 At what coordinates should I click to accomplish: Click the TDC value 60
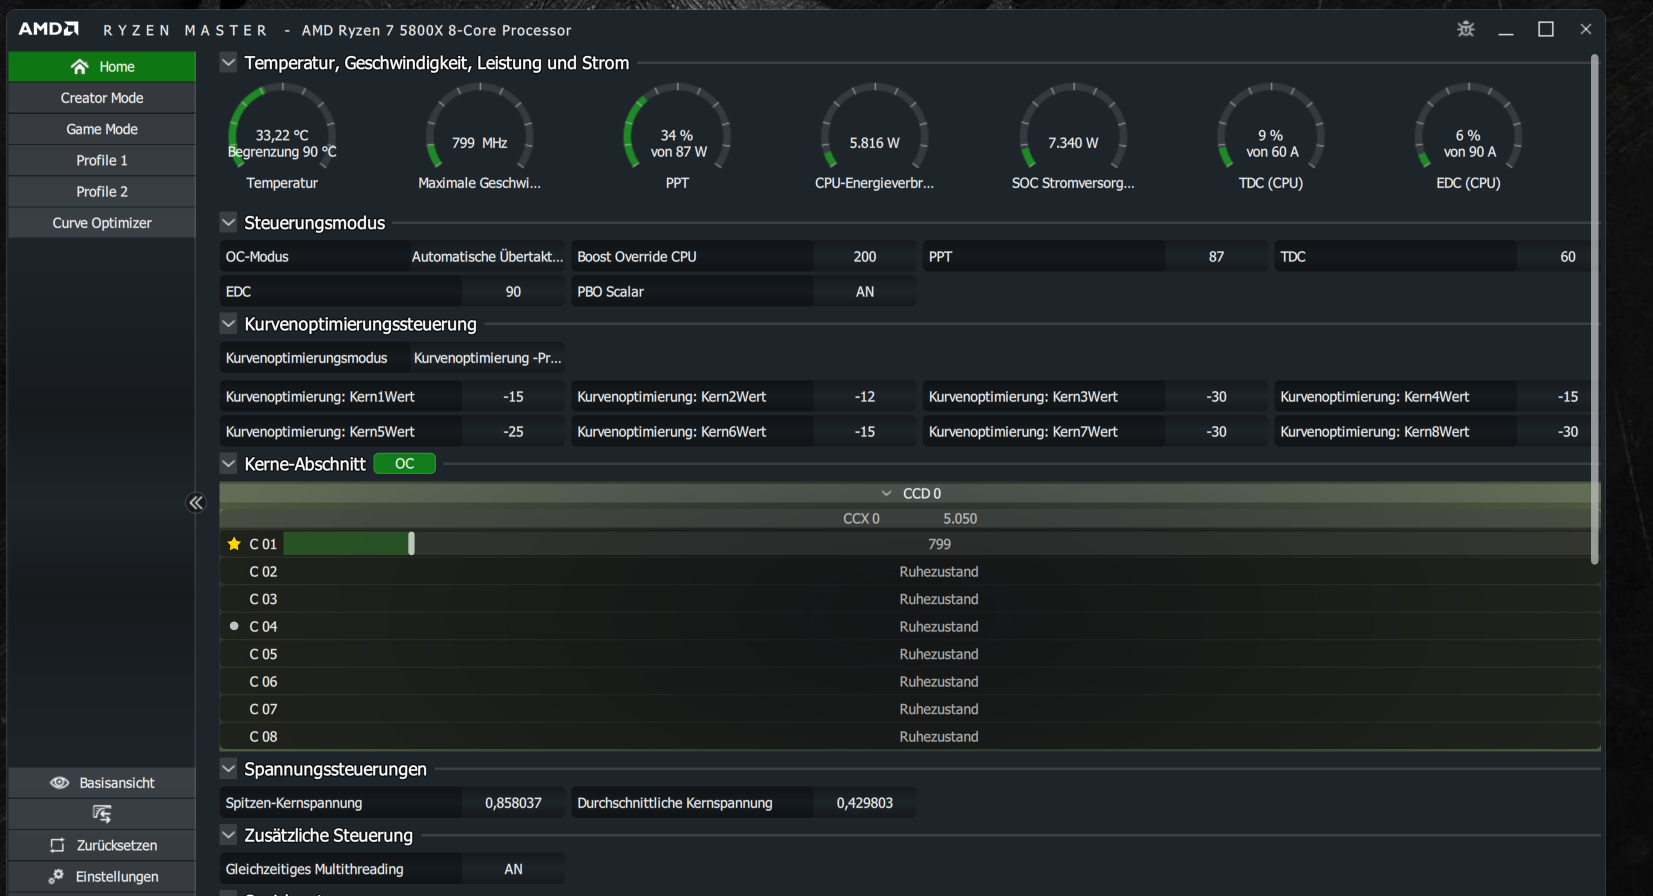tap(1567, 257)
